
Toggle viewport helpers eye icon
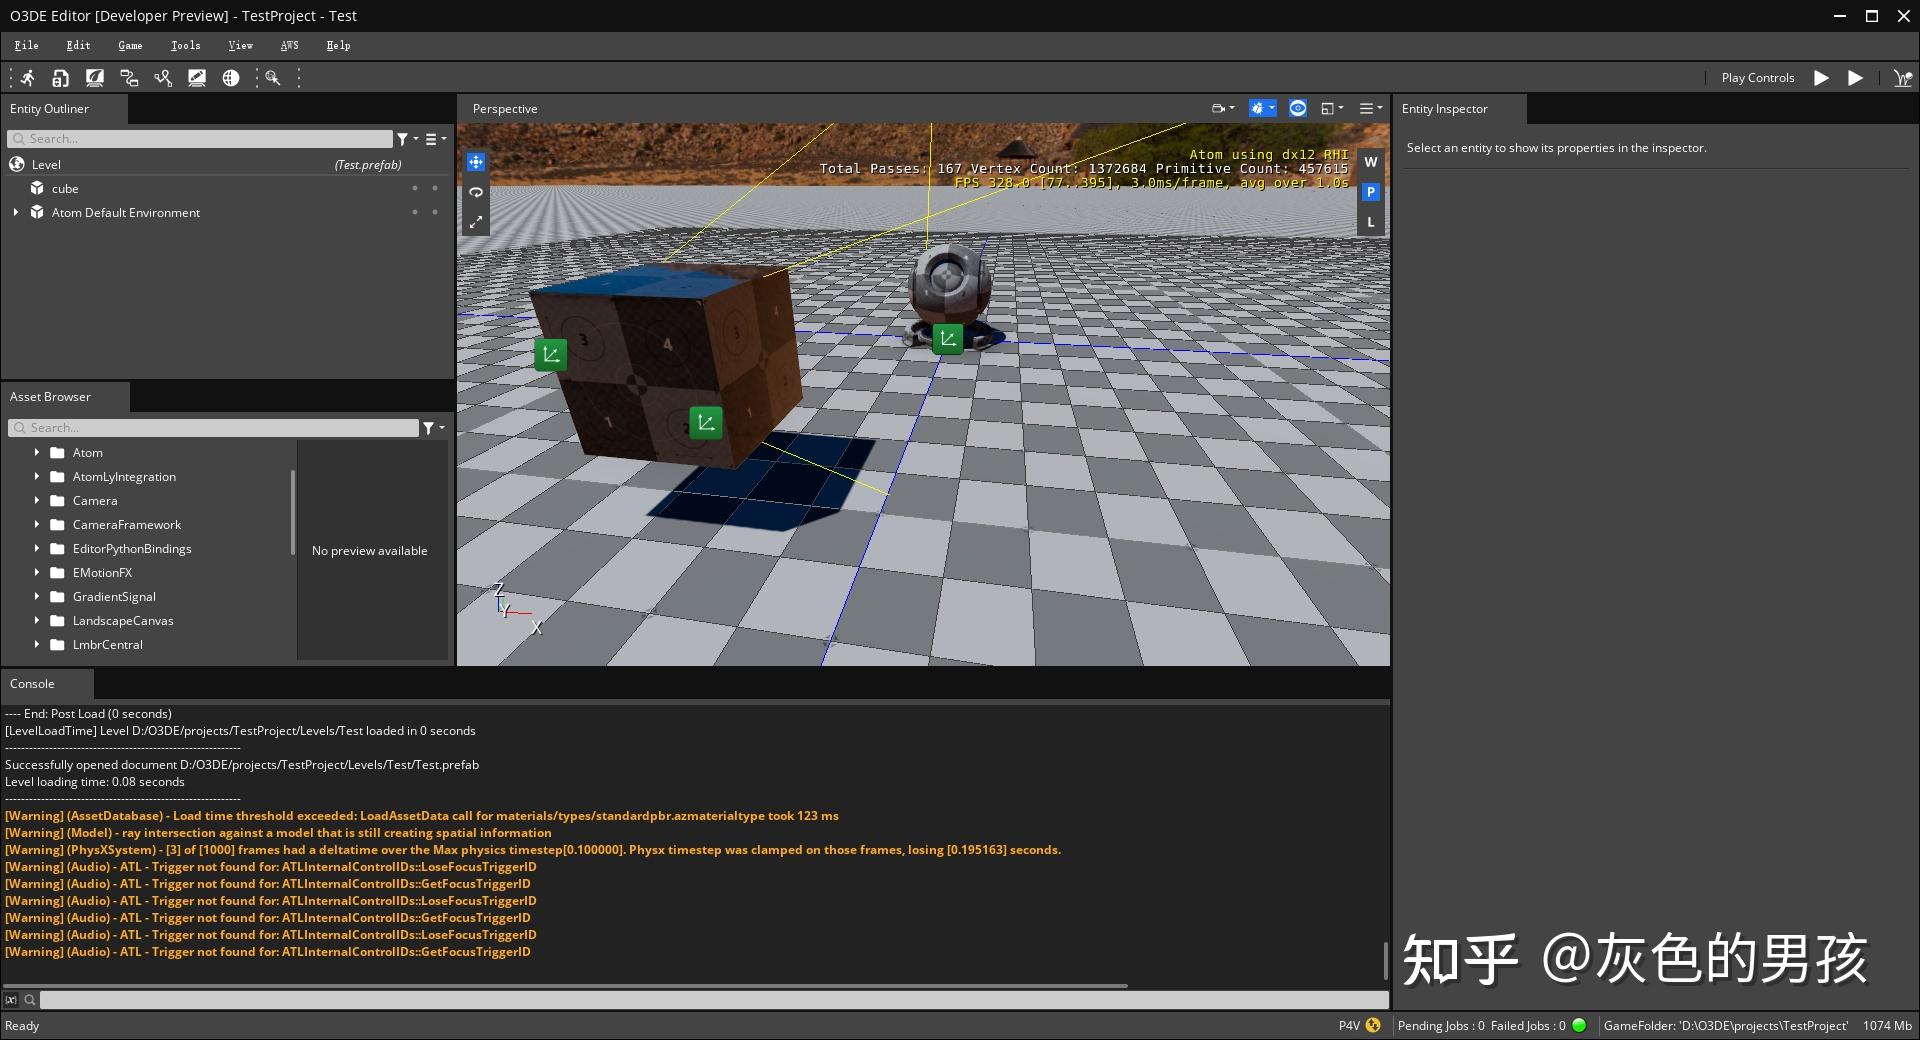1298,108
